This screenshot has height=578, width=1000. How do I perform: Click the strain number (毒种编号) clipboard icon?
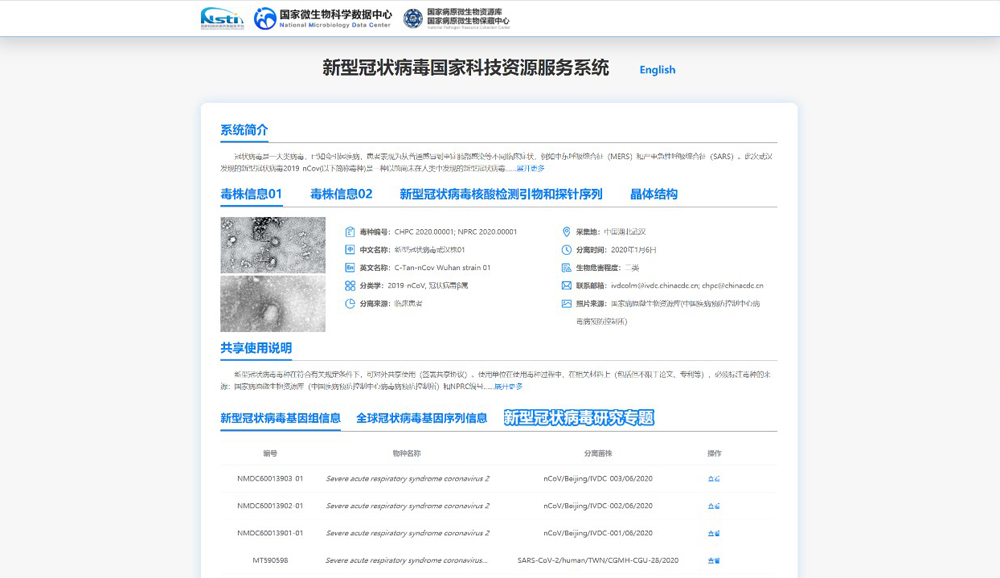point(350,232)
